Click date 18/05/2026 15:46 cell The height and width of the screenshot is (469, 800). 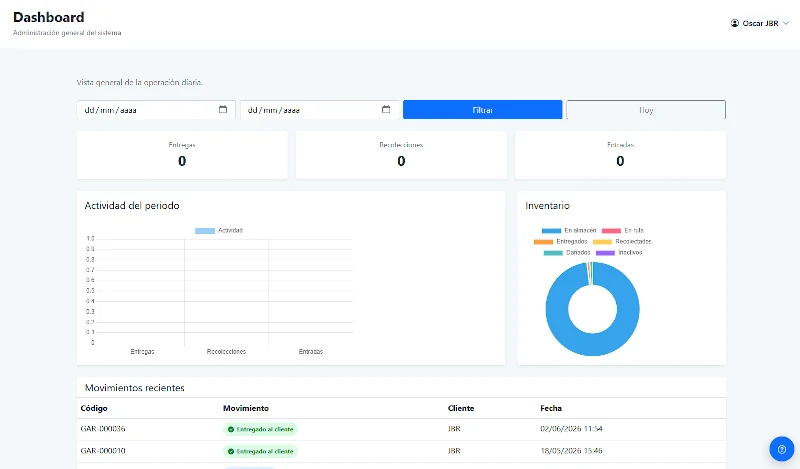[571, 451]
